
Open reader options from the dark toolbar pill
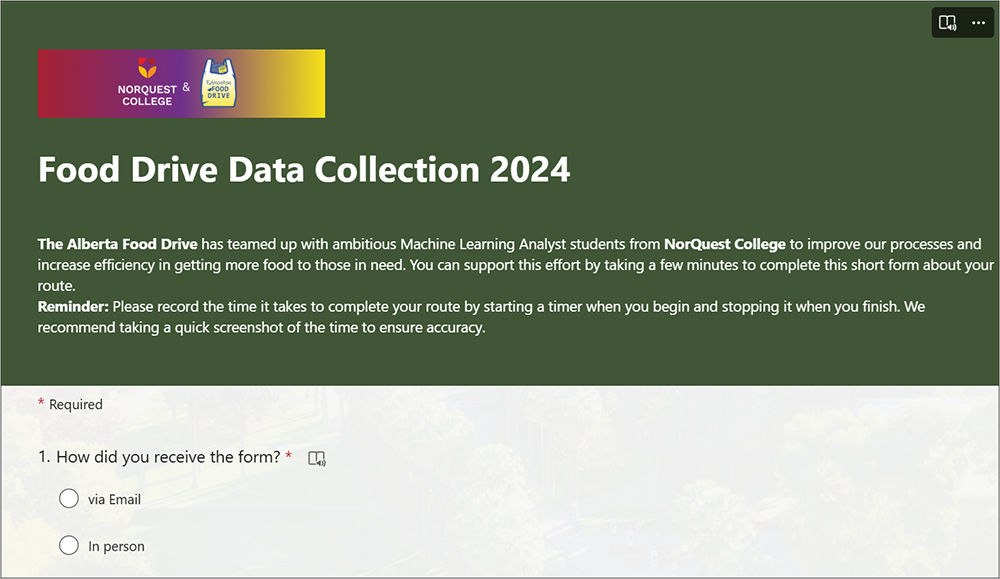pos(948,22)
